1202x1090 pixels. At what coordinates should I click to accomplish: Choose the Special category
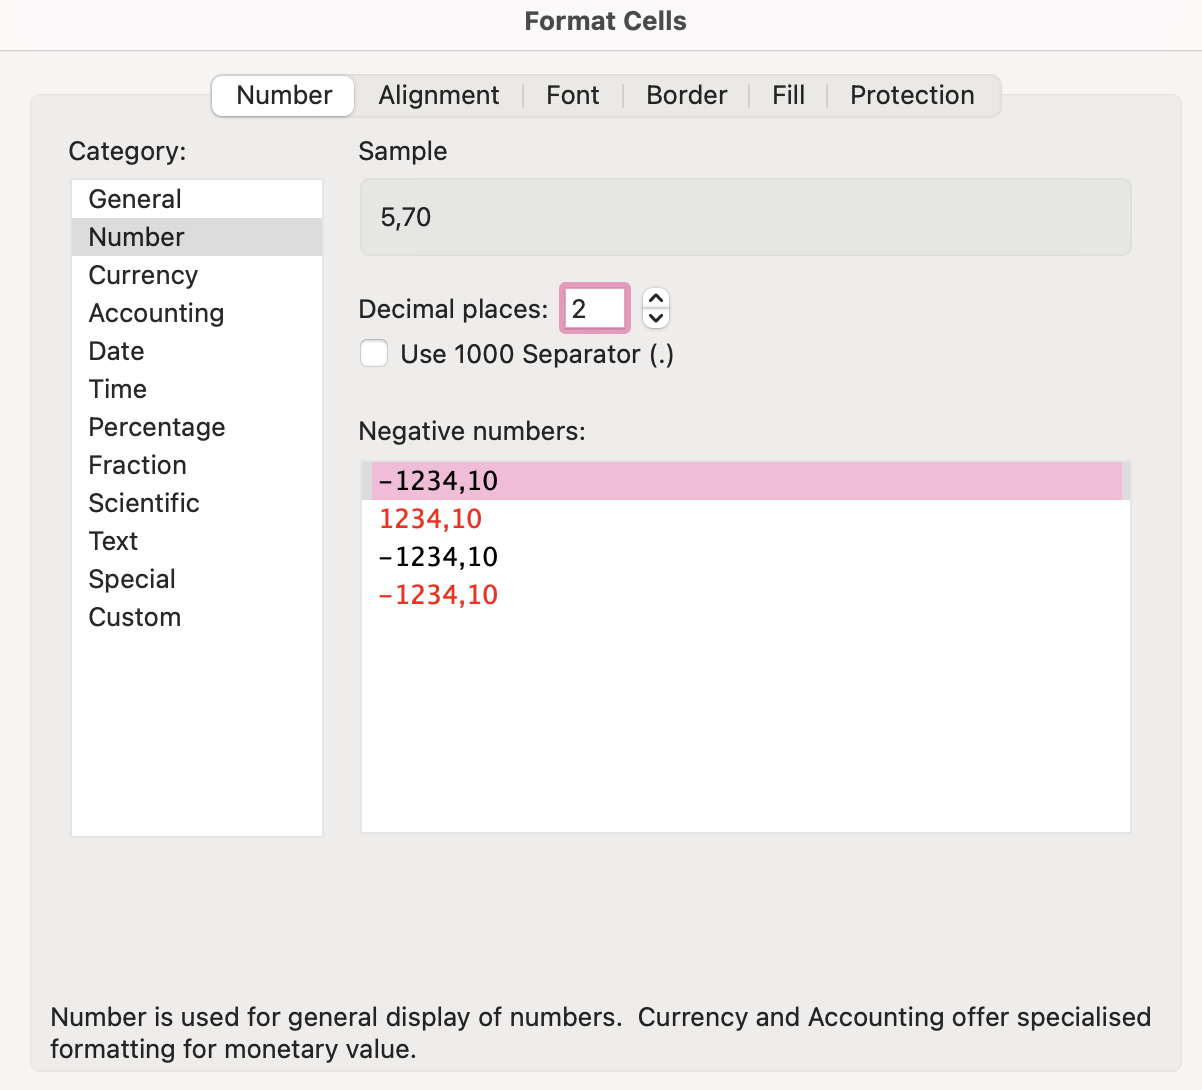point(197,579)
